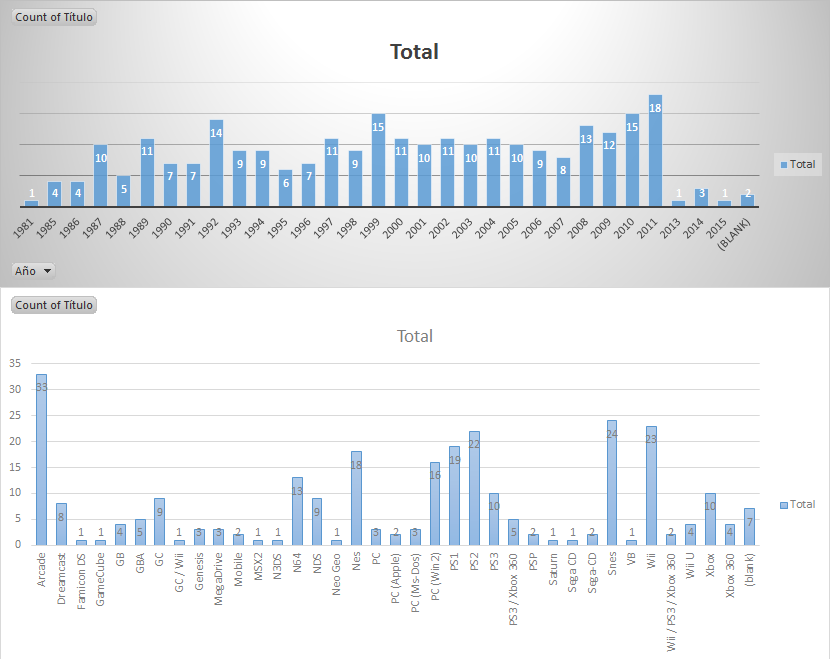Click the 35 value on vertical axis
830x659 pixels.
point(15,363)
